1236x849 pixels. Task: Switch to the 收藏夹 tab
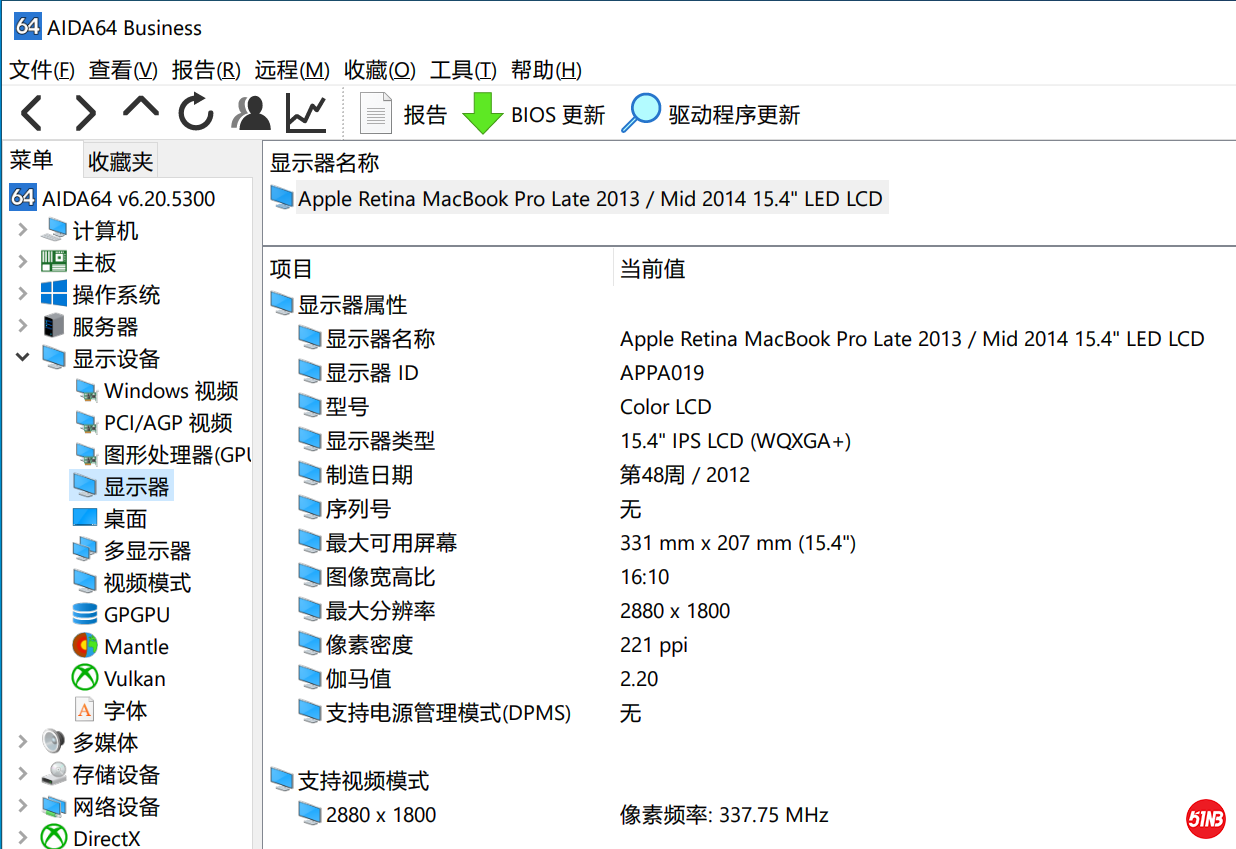click(120, 161)
